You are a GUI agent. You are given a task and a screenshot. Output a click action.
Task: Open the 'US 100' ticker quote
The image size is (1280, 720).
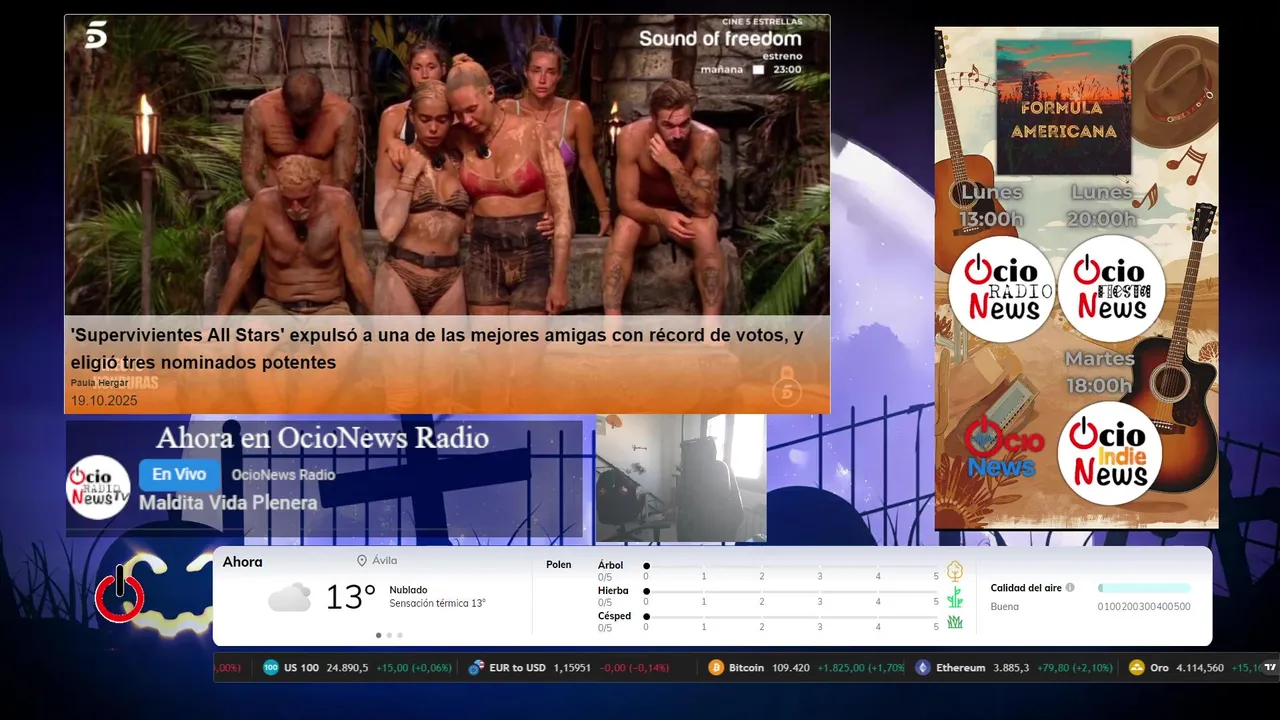tap(358, 667)
